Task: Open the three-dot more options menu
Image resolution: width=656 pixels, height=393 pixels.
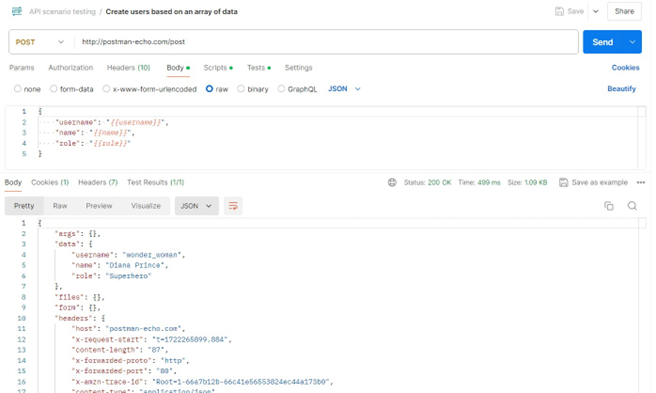Action: click(x=641, y=182)
